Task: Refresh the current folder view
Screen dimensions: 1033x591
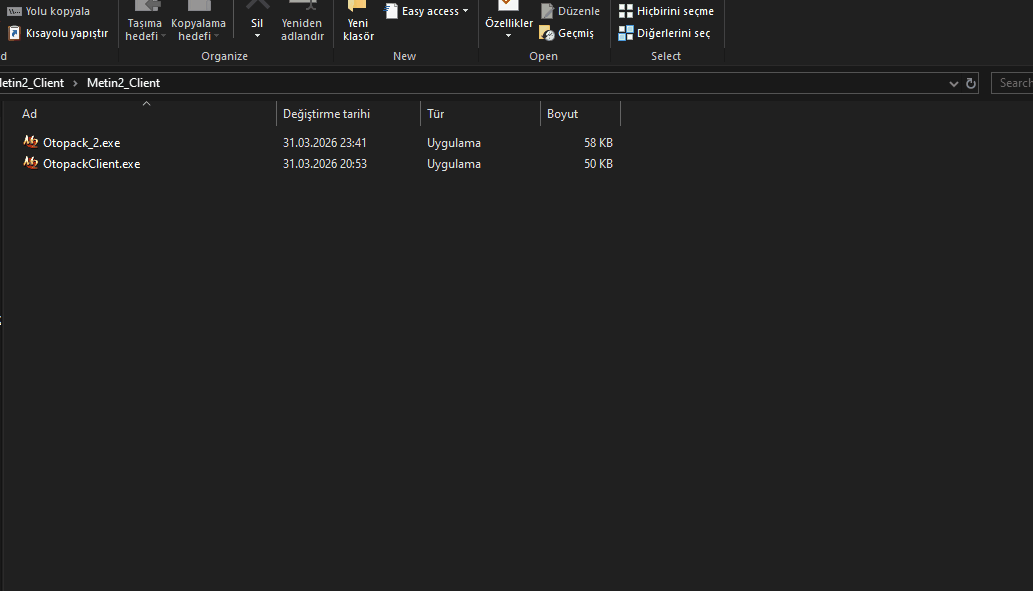Action: (970, 84)
